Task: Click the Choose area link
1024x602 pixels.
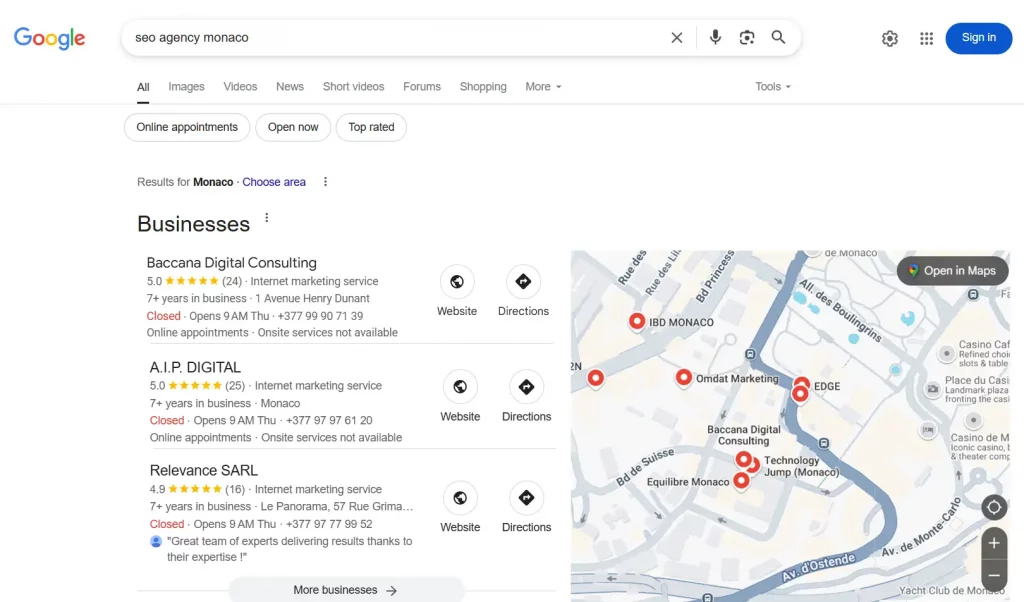Action: [274, 182]
